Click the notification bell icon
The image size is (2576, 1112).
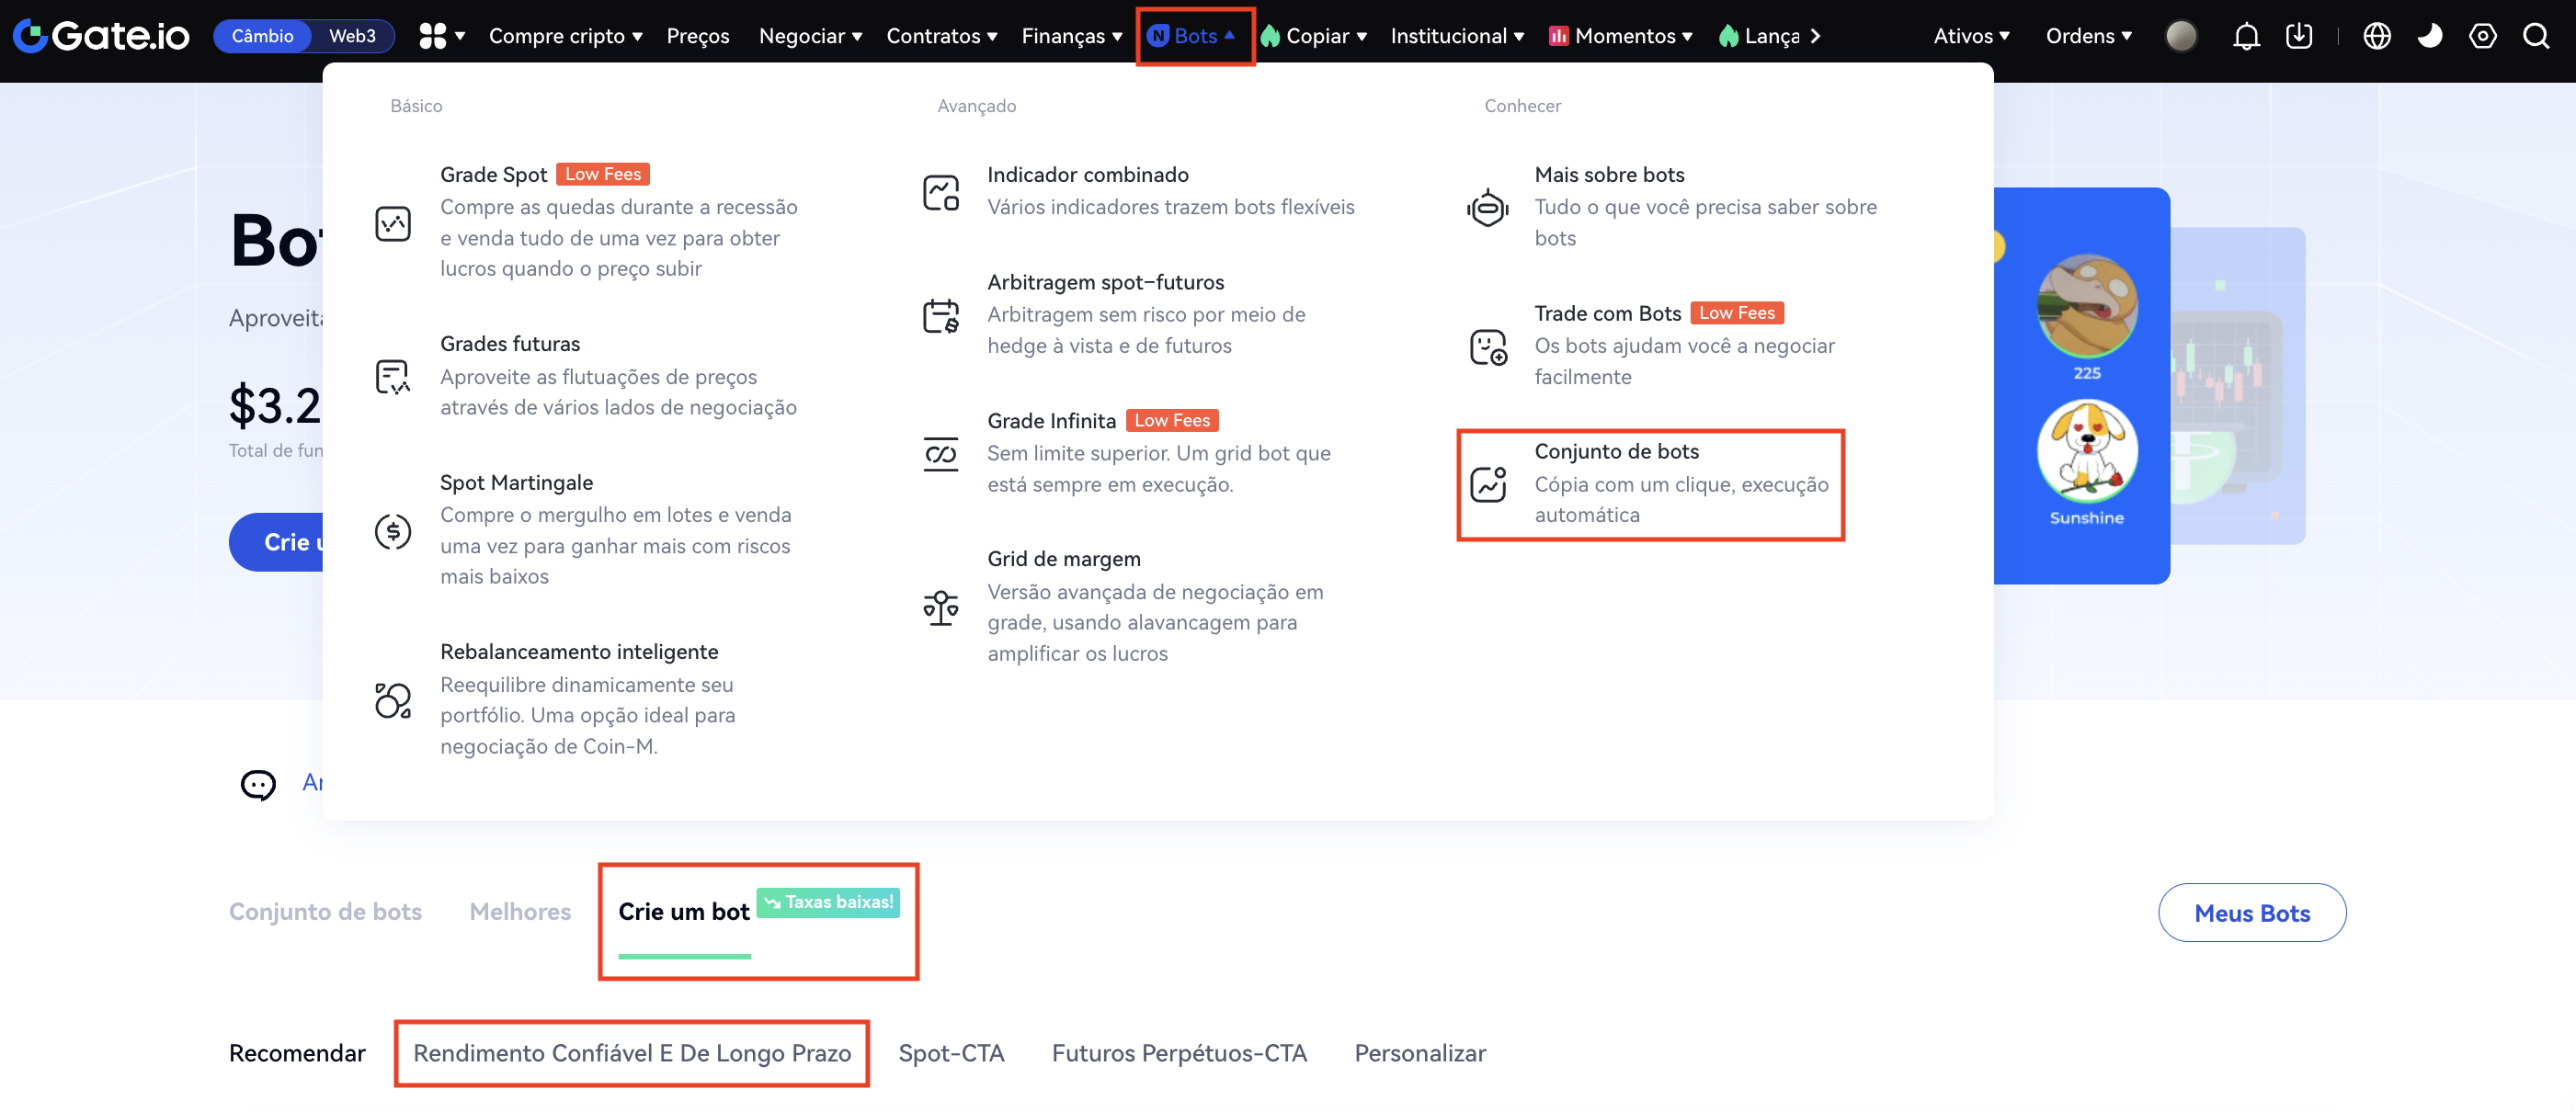(2246, 36)
